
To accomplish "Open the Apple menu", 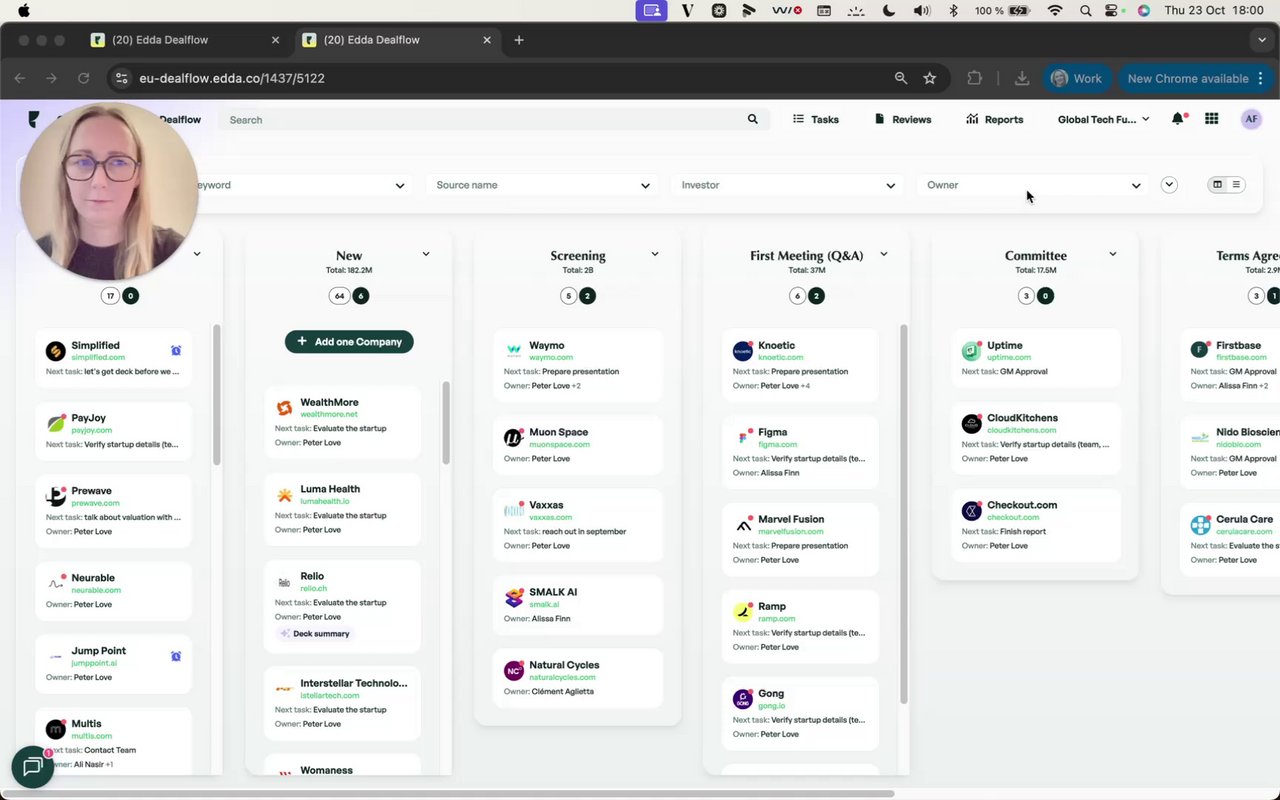I will click(x=24, y=10).
